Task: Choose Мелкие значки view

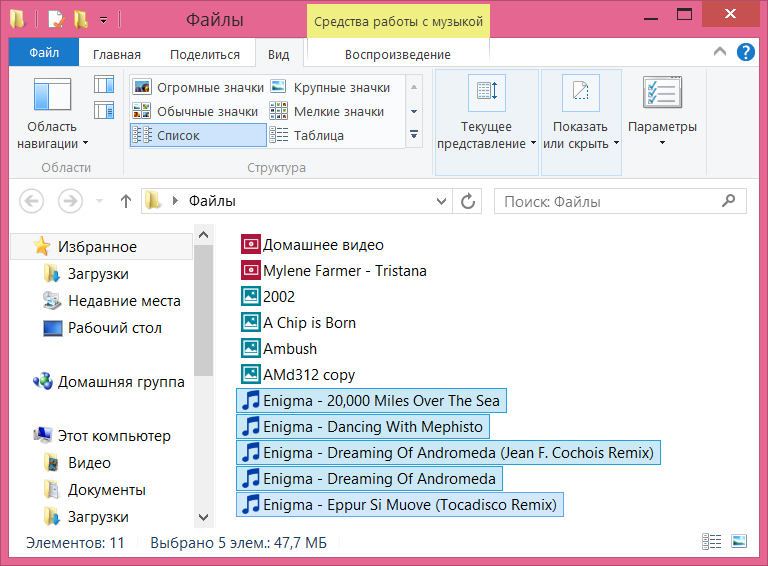Action: pos(327,112)
